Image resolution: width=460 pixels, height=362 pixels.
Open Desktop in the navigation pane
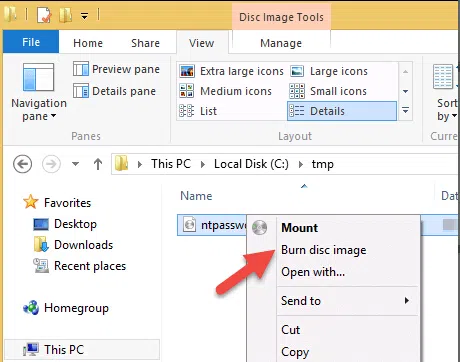coord(75,224)
